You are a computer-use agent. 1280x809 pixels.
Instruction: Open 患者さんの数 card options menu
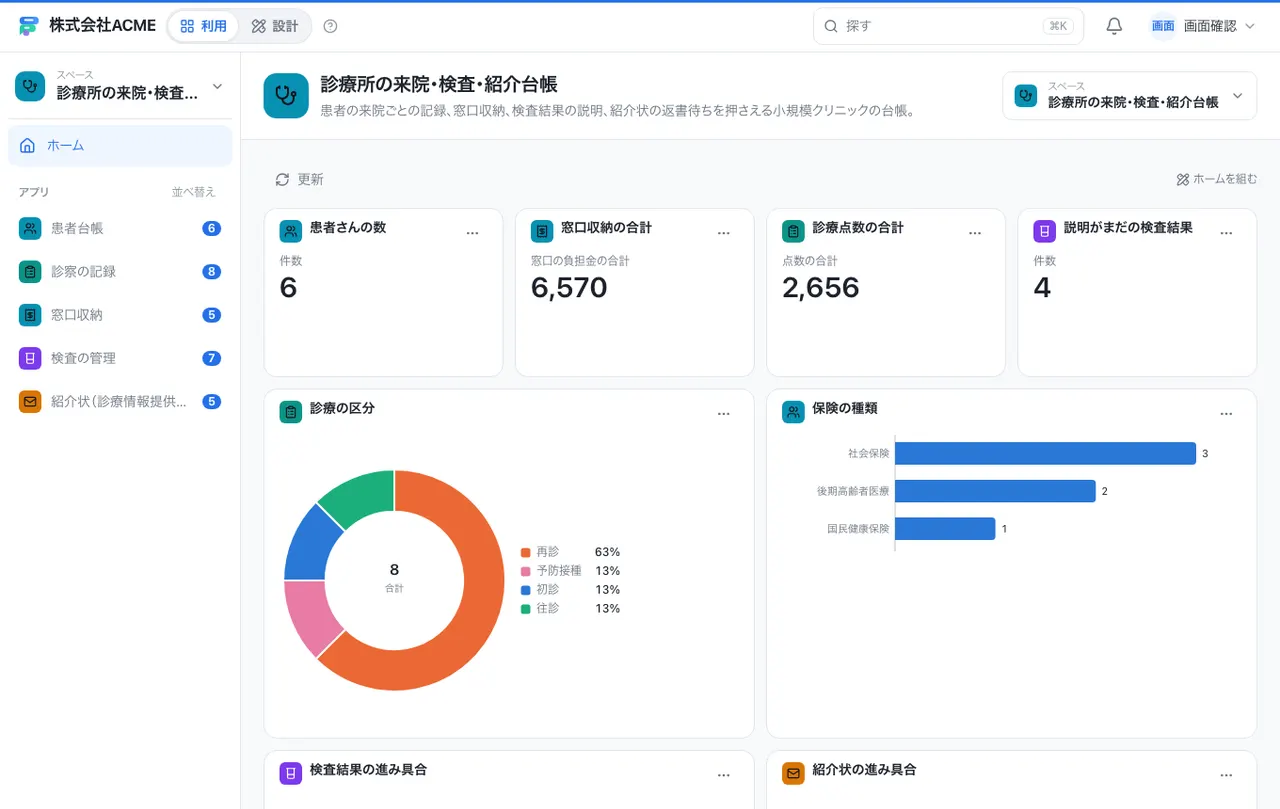pyautogui.click(x=473, y=233)
